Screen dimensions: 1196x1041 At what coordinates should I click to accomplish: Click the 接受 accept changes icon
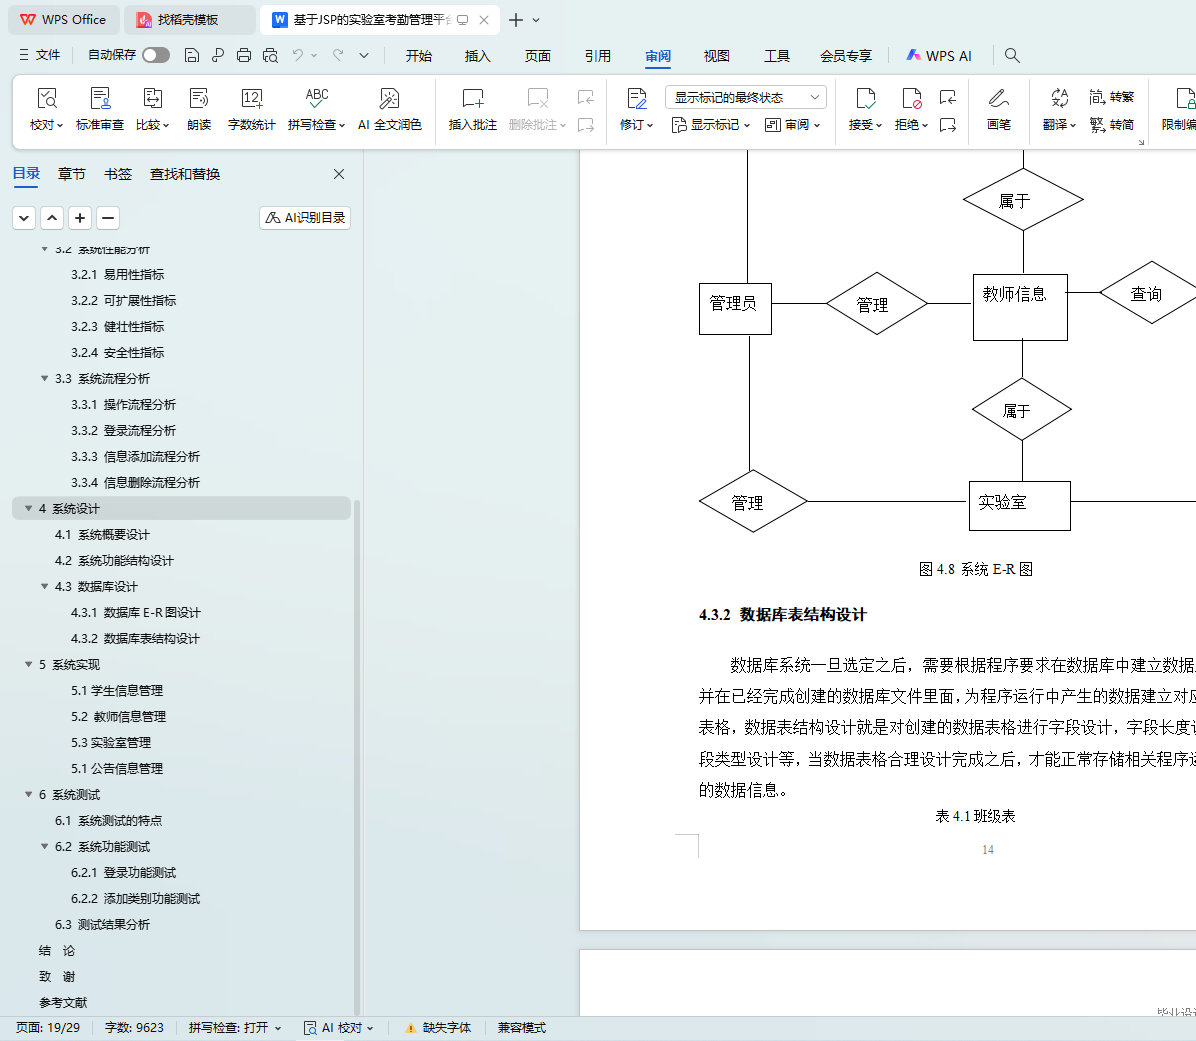click(x=865, y=99)
